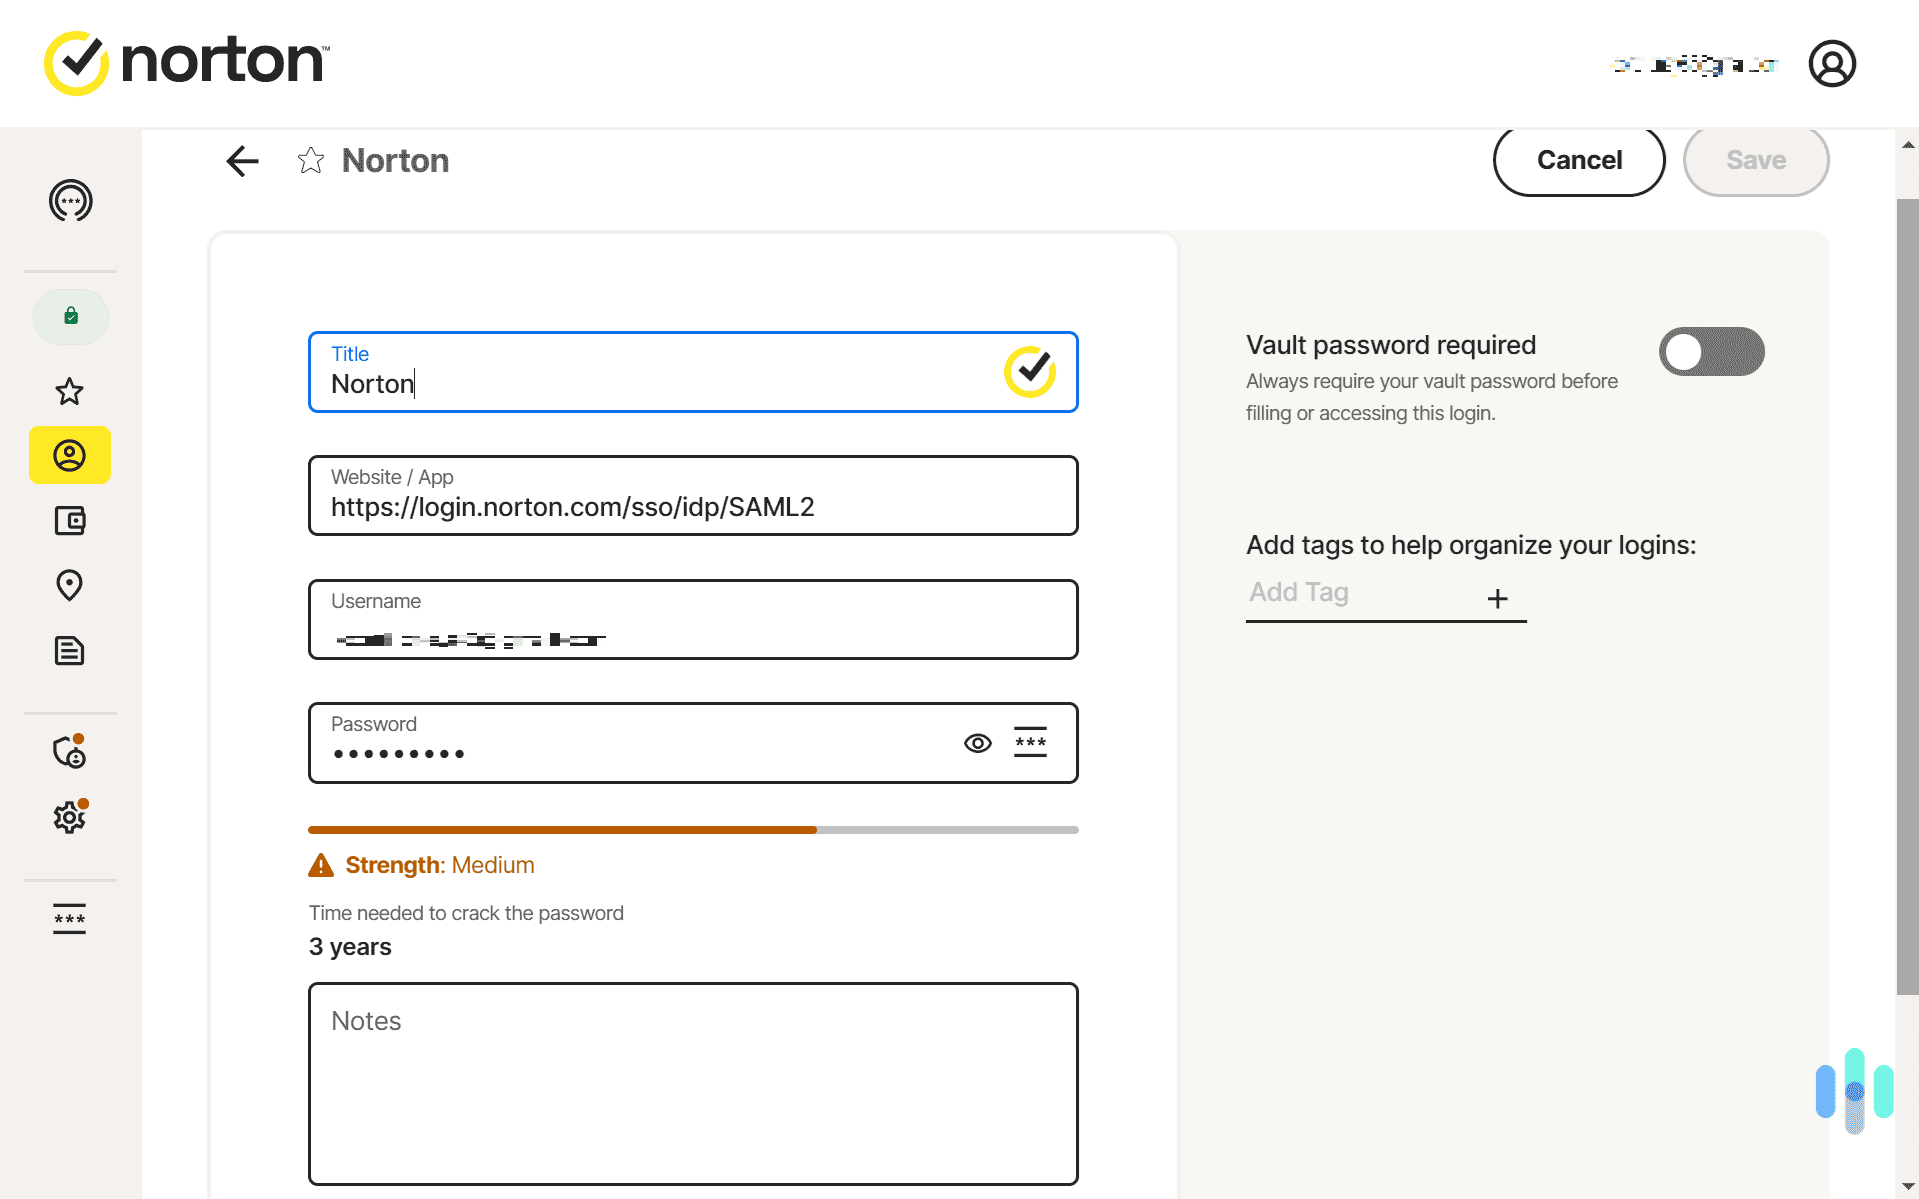Click the Website / App URL field

(693, 495)
